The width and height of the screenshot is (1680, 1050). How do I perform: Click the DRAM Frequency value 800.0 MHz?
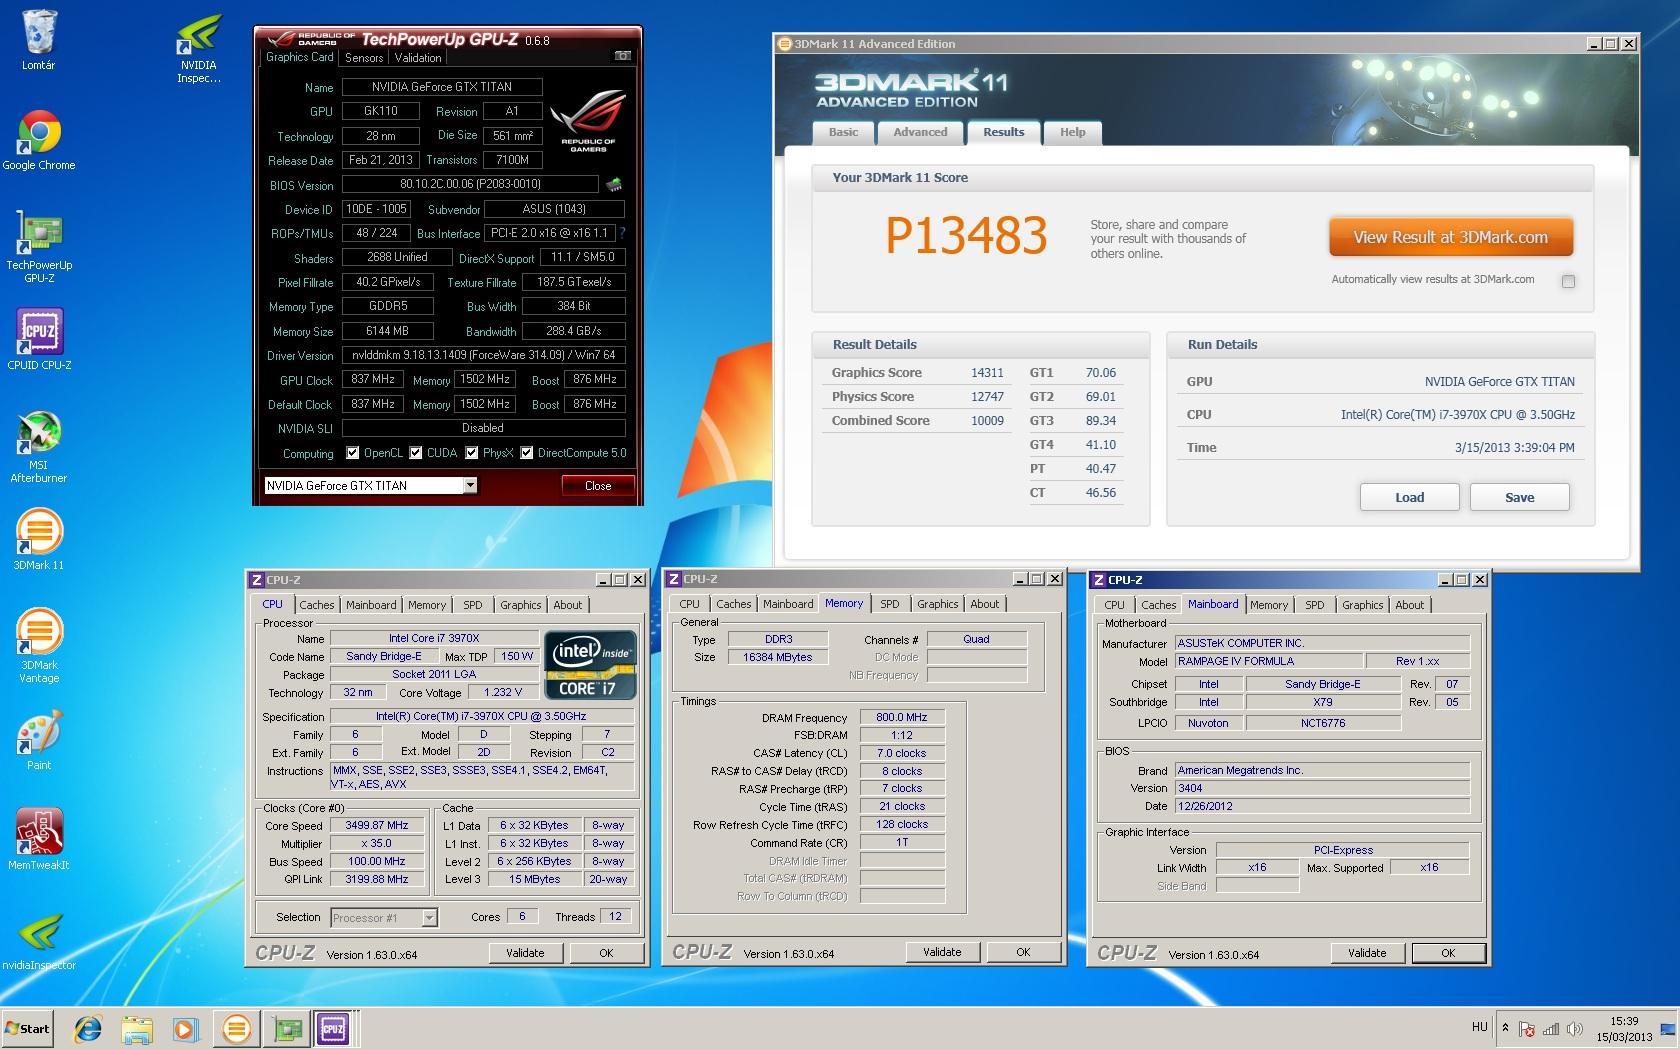pyautogui.click(x=901, y=717)
